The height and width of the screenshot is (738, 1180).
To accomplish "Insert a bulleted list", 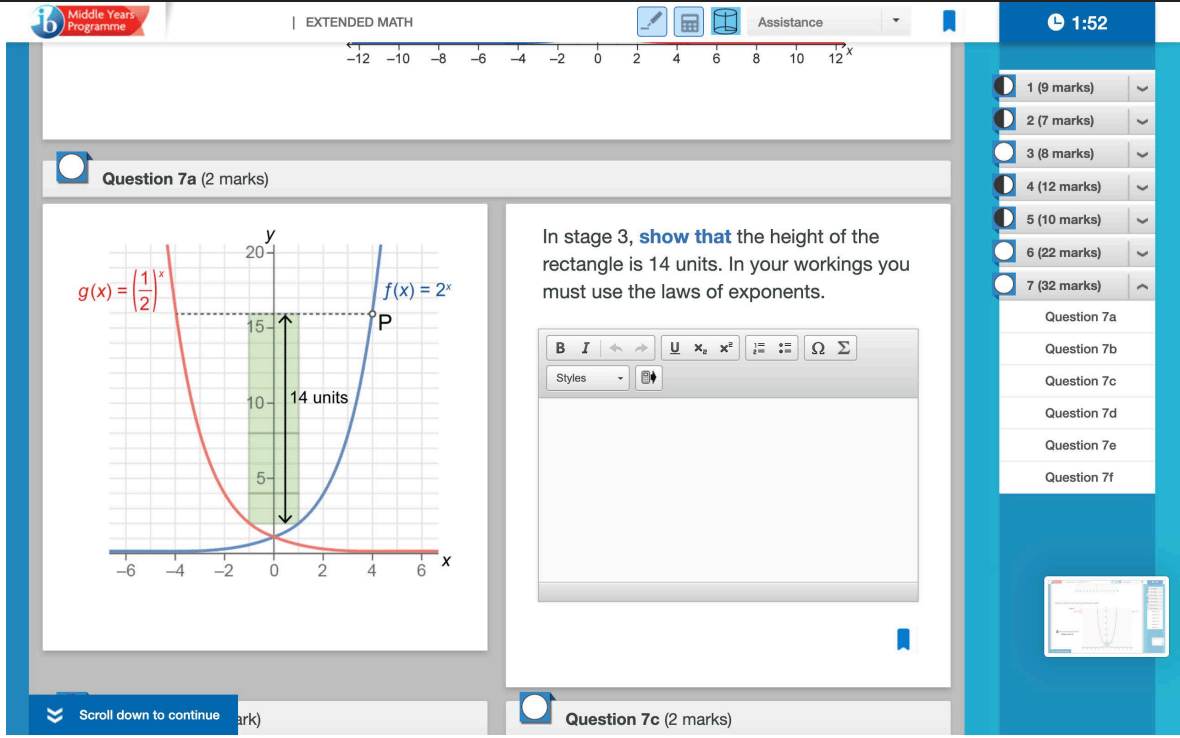I will click(x=784, y=348).
